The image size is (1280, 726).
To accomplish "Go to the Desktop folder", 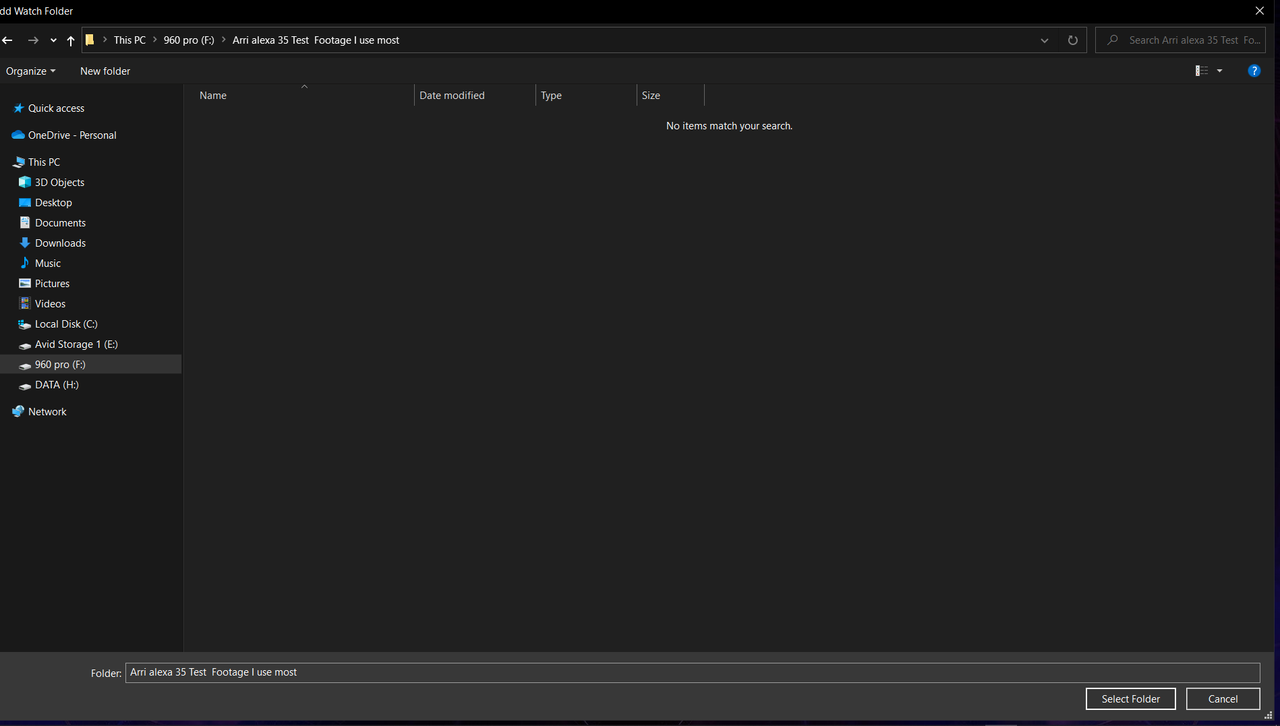I will [53, 202].
